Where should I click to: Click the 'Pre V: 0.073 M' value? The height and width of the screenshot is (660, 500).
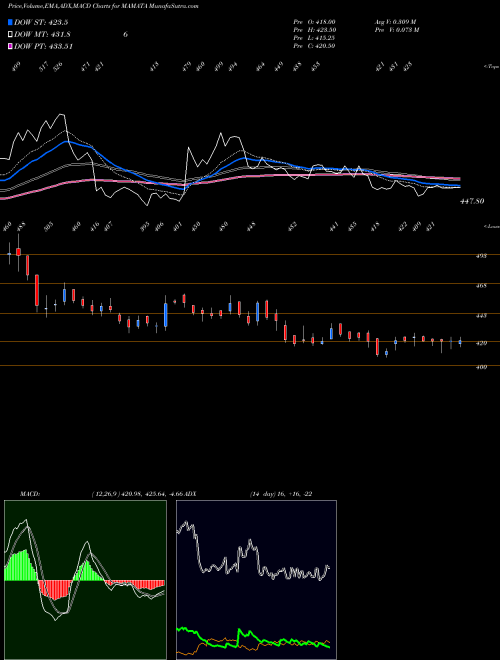click(397, 30)
